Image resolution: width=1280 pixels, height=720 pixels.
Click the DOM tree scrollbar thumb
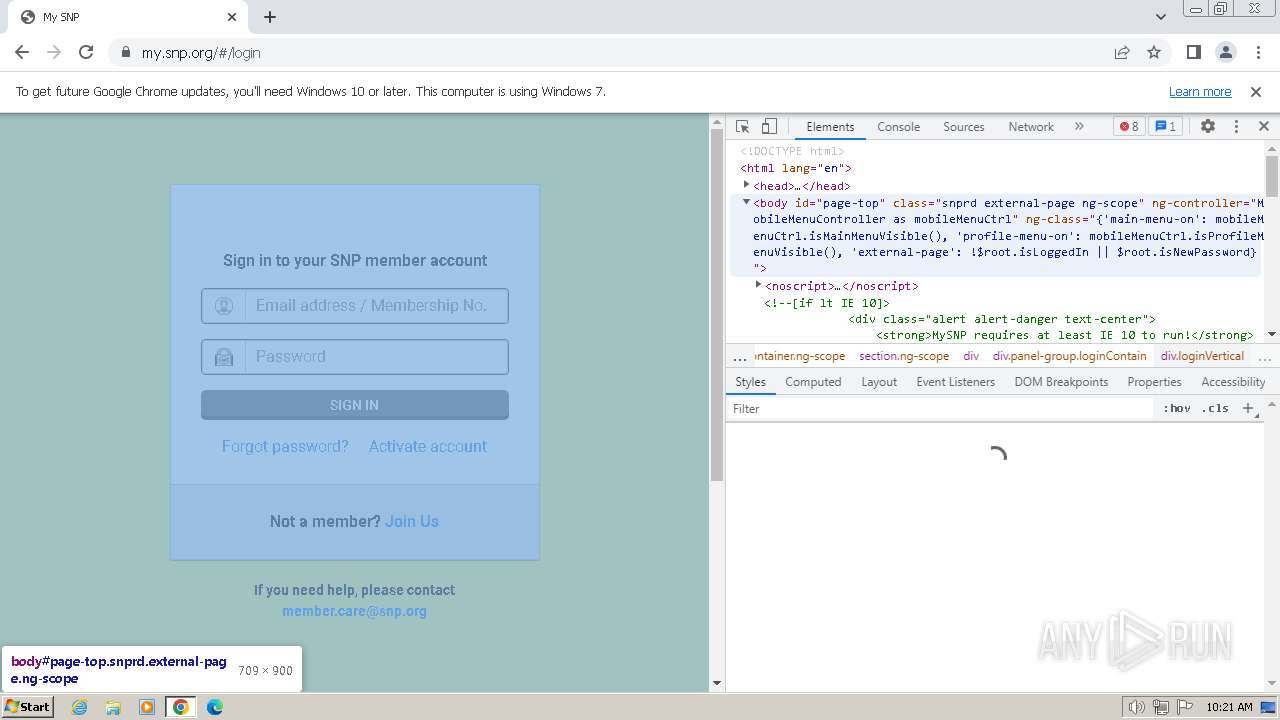tap(1272, 176)
